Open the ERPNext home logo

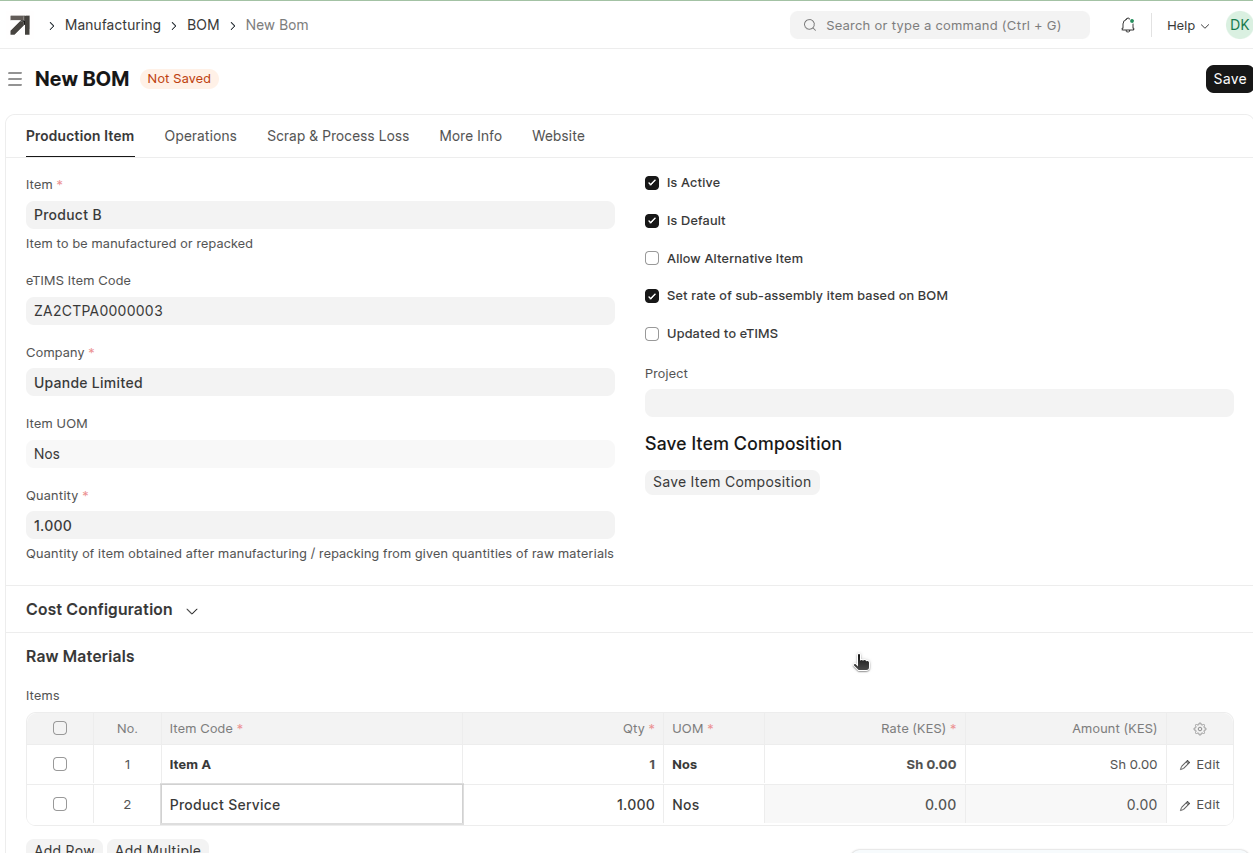click(20, 25)
